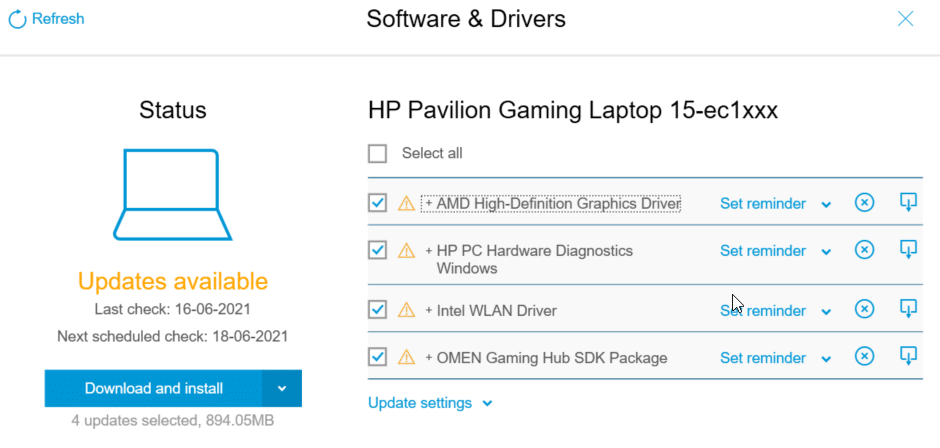Click the Software & Drivers title
Image resolution: width=940 pixels, height=448 pixels.
tap(466, 19)
